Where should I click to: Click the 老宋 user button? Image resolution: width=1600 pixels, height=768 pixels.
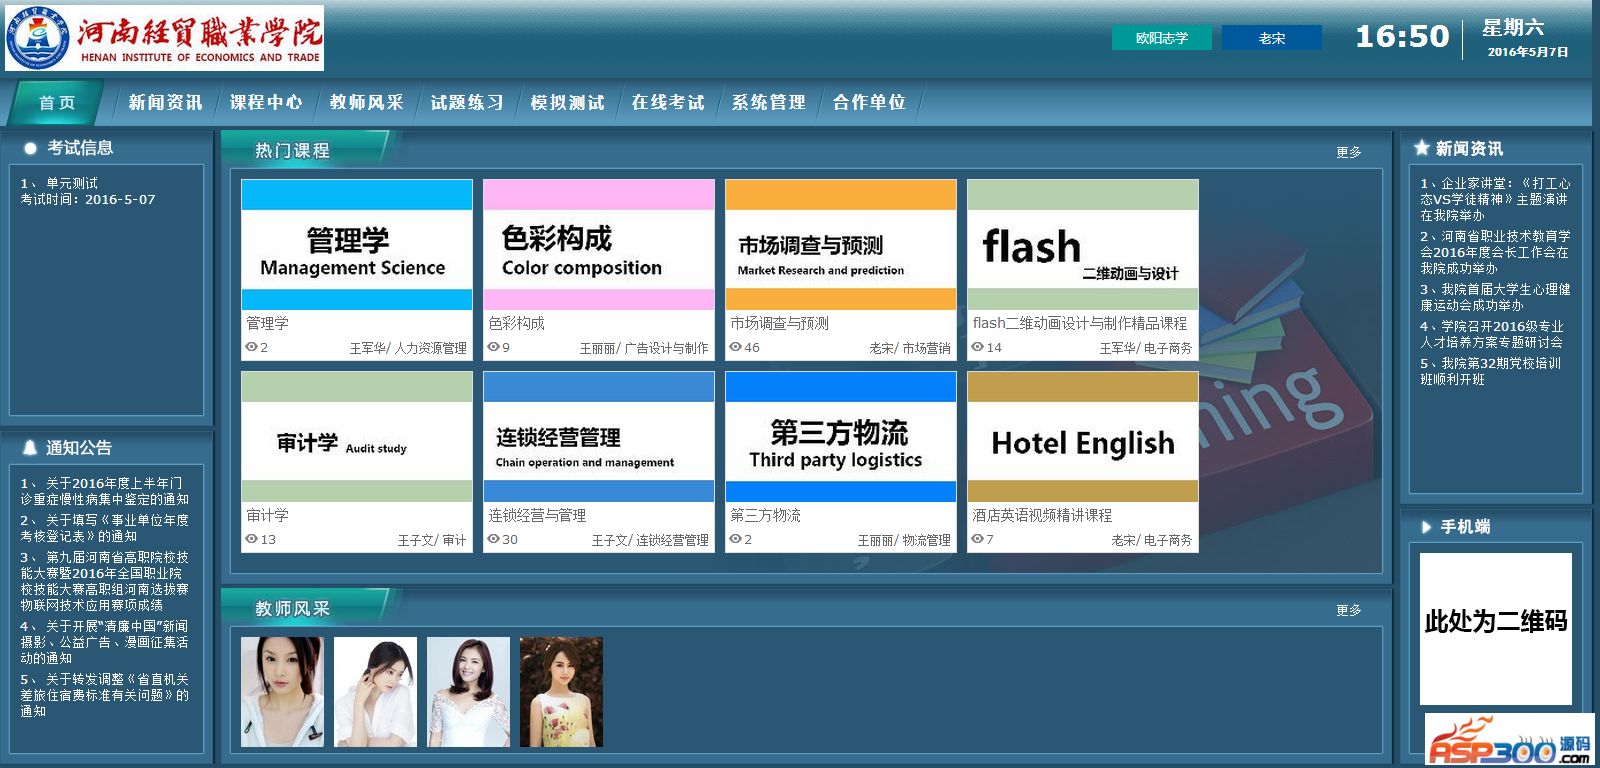1272,38
